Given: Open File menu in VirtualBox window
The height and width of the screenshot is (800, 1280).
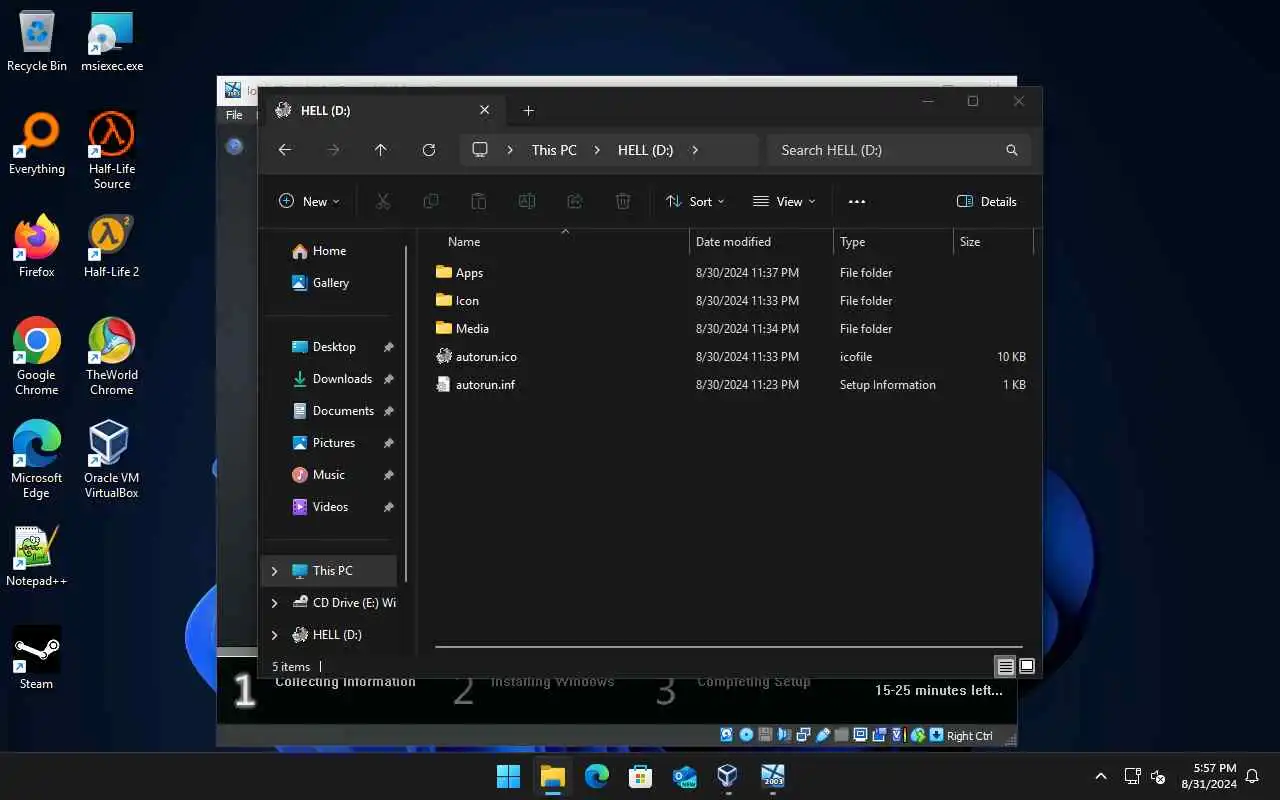Looking at the screenshot, I should pos(234,115).
